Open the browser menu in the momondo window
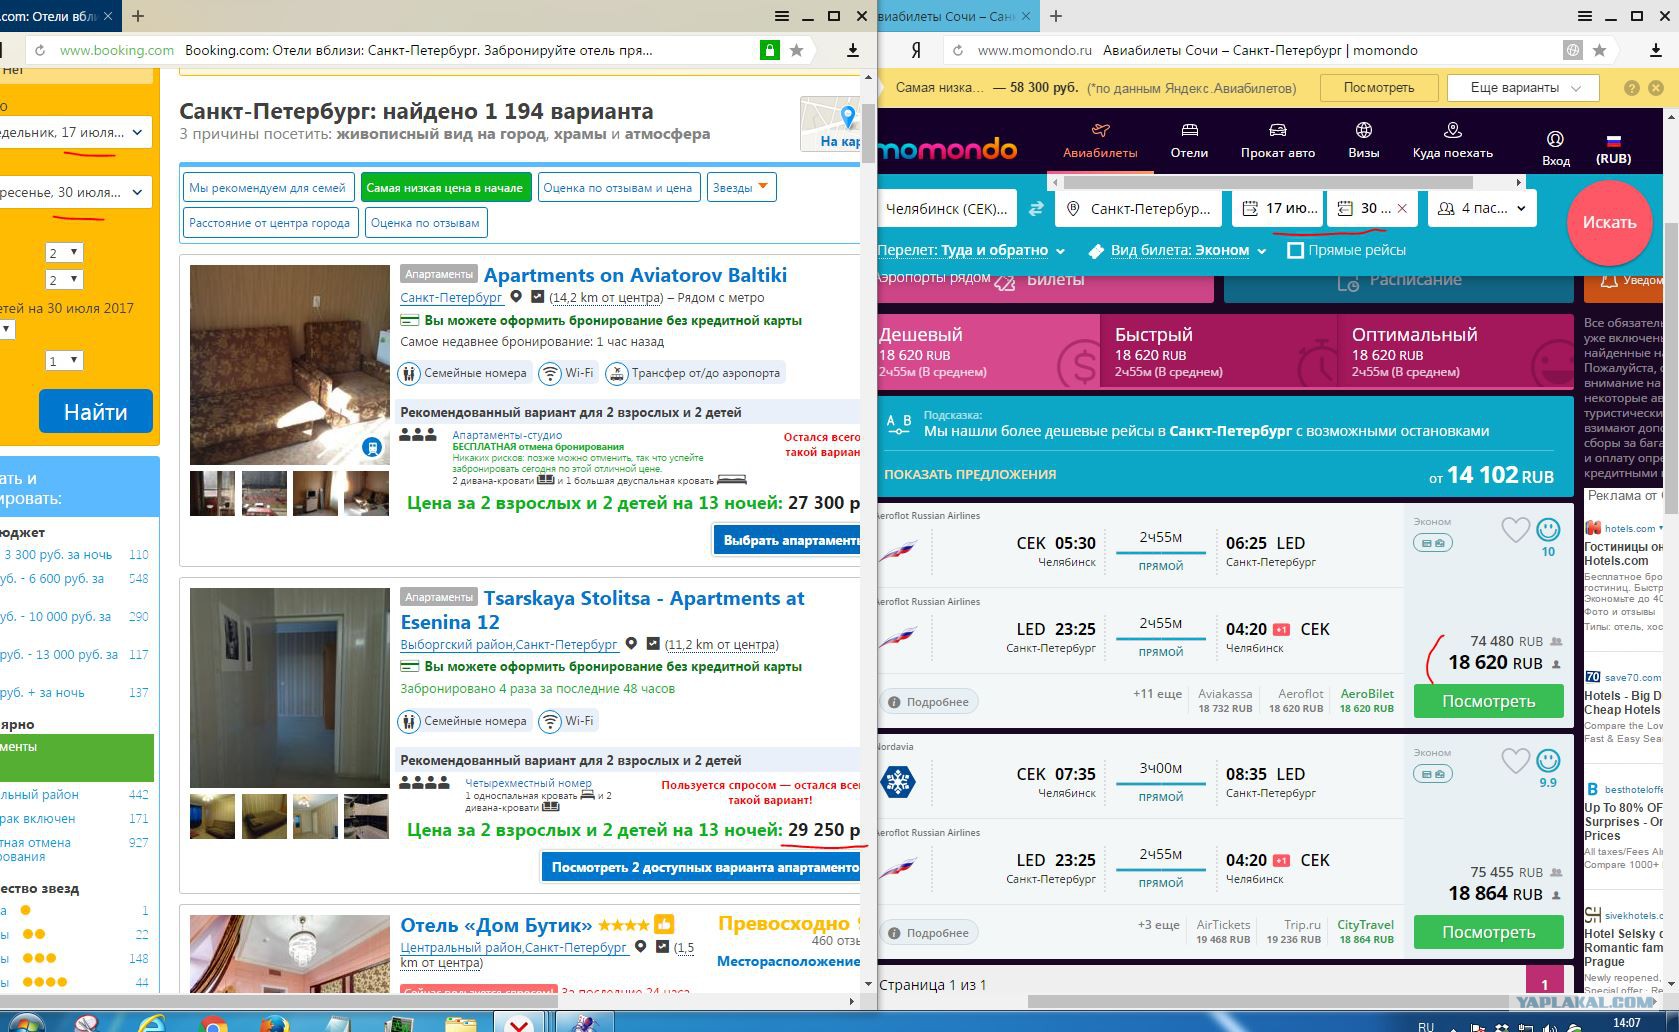 pyautogui.click(x=1585, y=16)
